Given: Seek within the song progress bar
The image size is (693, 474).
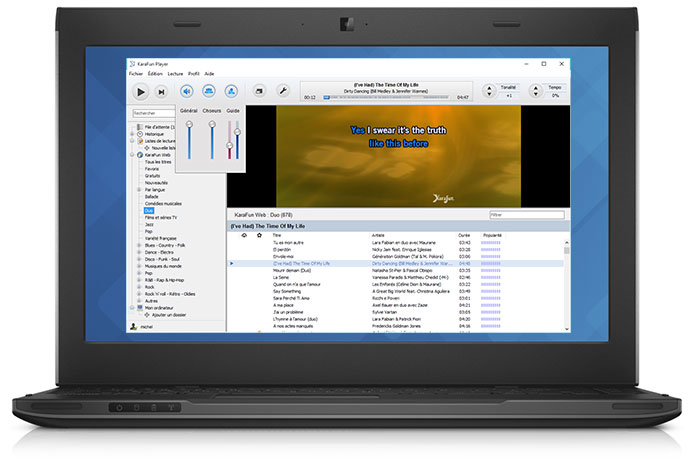Looking at the screenshot, I should point(386,97).
